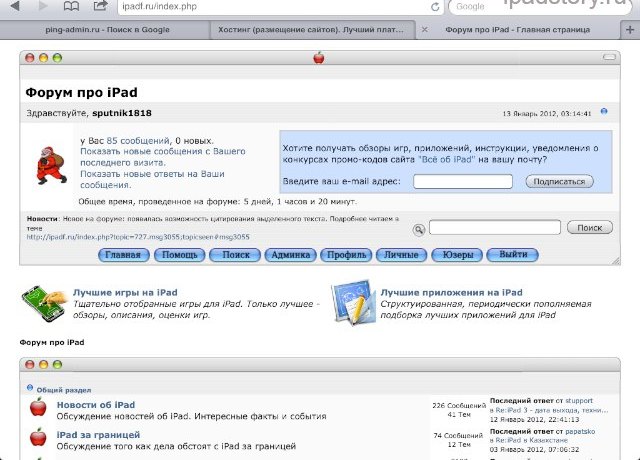640x460 pixels.
Task: Click yellow button in boards panel
Action: [x=43, y=364]
